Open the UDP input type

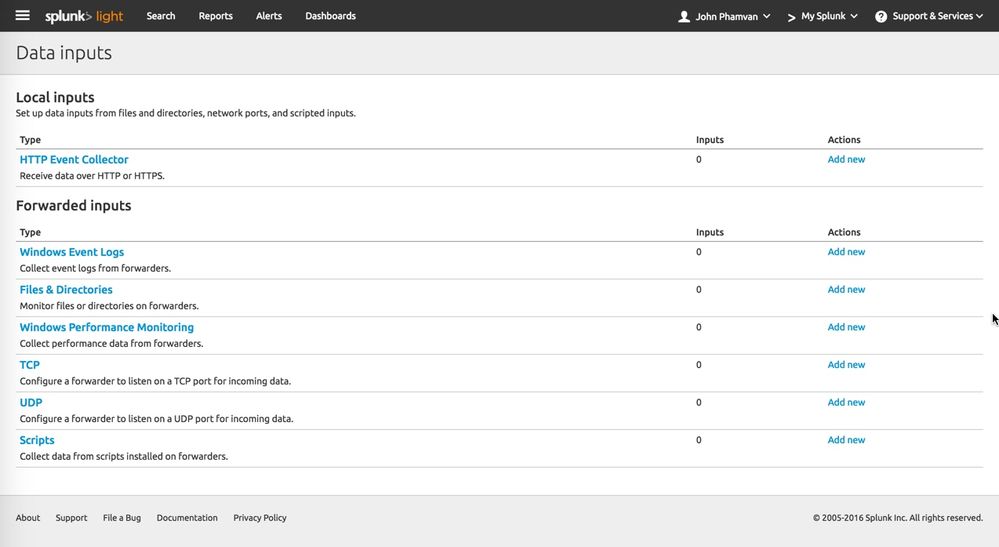pos(31,402)
